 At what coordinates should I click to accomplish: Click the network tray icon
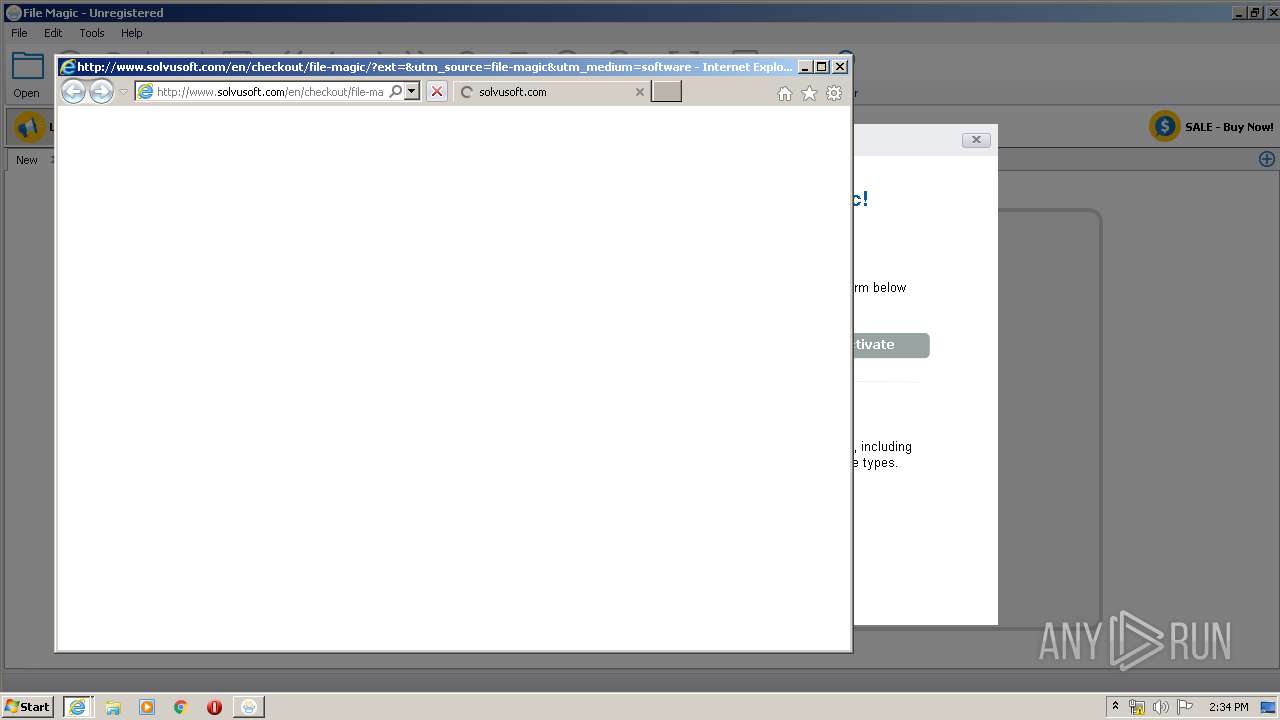coord(1137,707)
